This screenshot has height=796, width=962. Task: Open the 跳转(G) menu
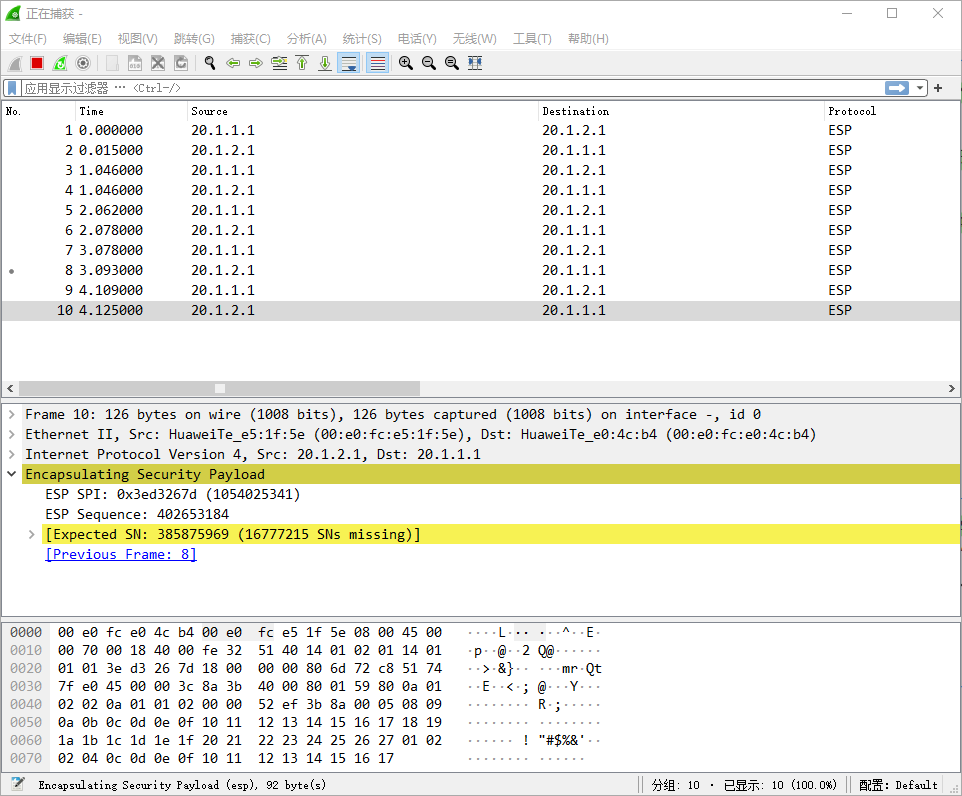[x=194, y=39]
